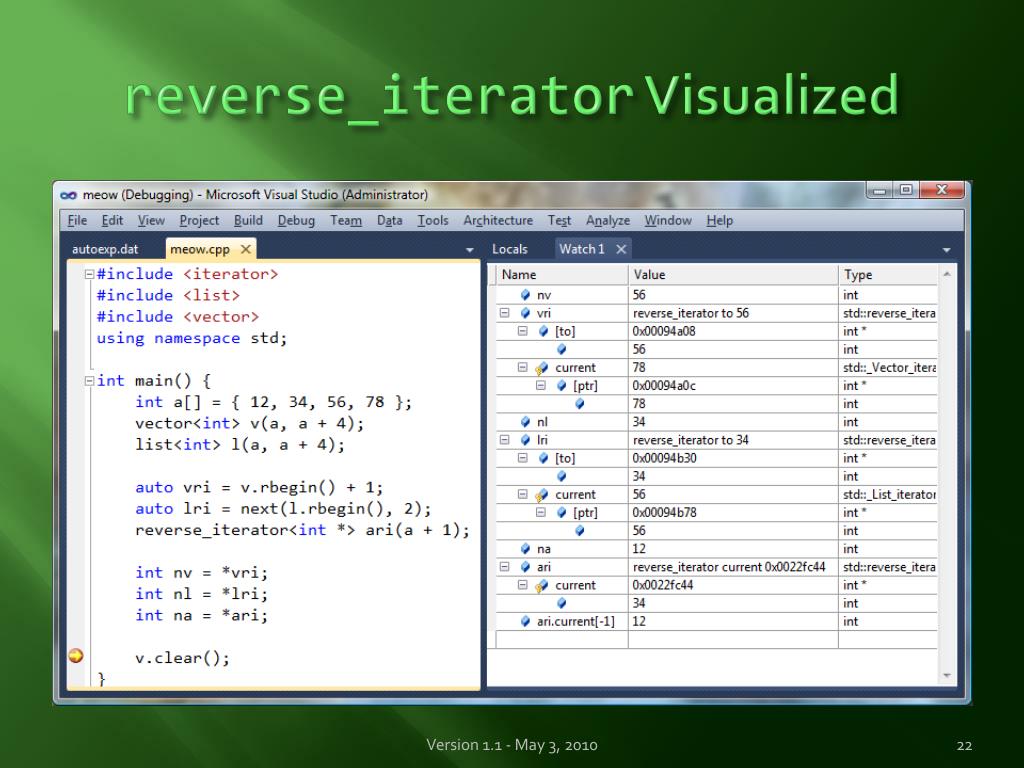Image resolution: width=1024 pixels, height=768 pixels.
Task: Open the File menu
Action: [77, 221]
